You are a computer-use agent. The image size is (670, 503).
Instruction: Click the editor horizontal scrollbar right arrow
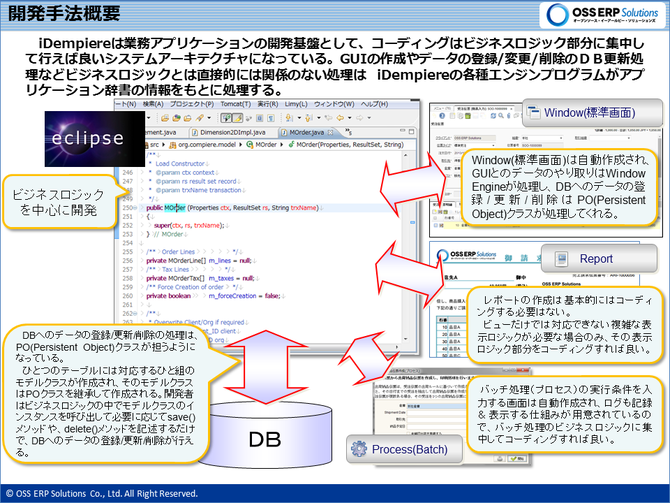(x=397, y=347)
